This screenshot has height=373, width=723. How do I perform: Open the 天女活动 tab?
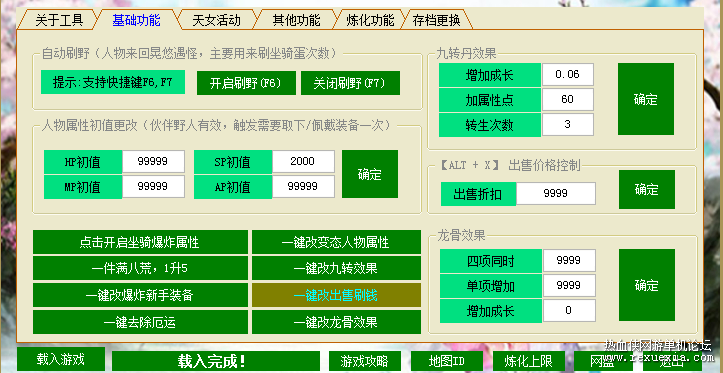click(x=216, y=20)
